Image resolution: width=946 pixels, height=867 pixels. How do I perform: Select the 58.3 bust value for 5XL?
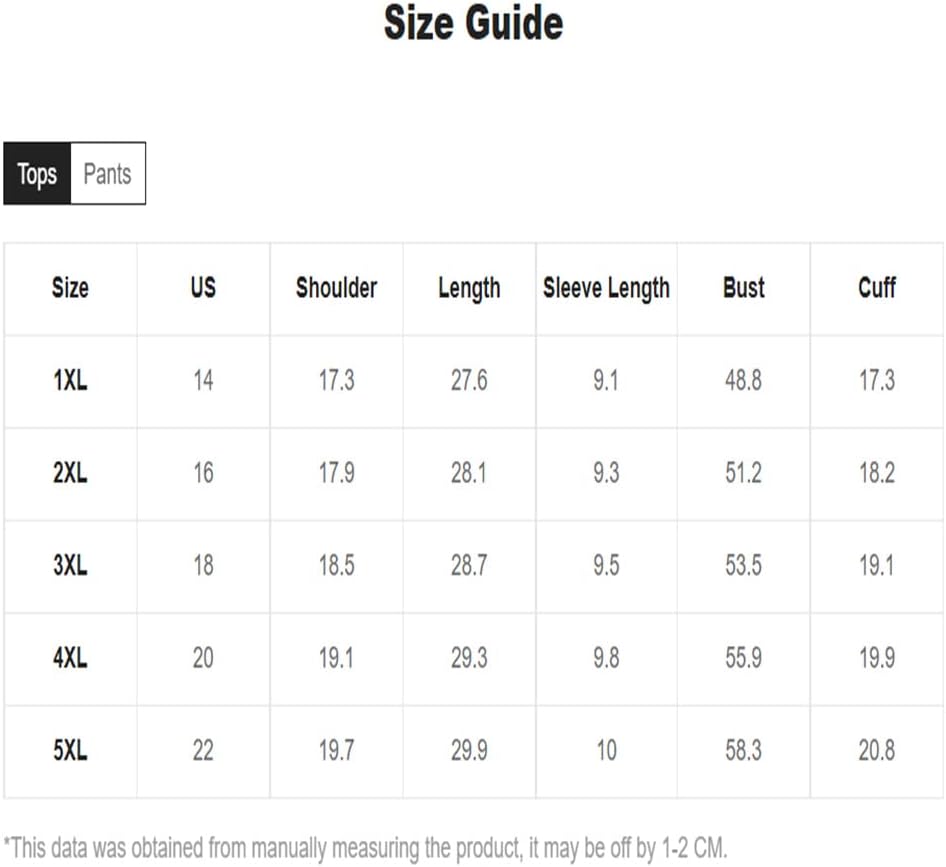744,751
